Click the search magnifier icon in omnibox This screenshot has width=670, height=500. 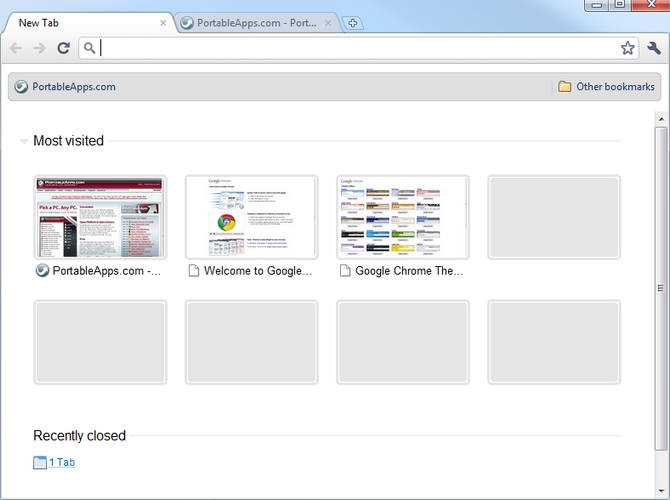tap(89, 48)
